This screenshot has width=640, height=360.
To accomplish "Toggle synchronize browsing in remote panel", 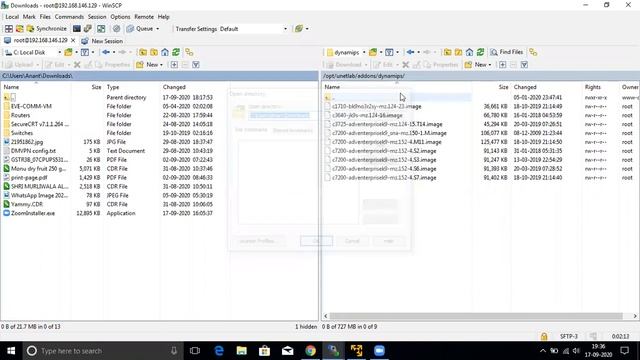I will click(x=533, y=52).
